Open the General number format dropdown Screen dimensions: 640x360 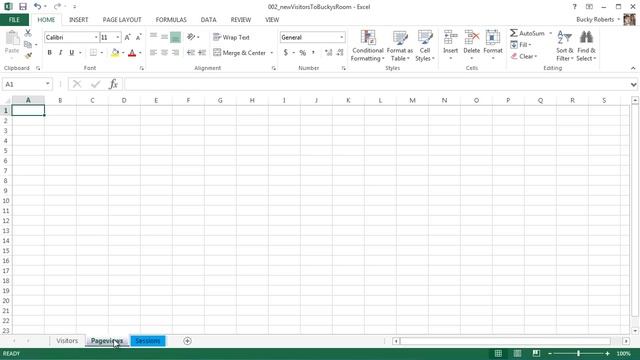342,38
